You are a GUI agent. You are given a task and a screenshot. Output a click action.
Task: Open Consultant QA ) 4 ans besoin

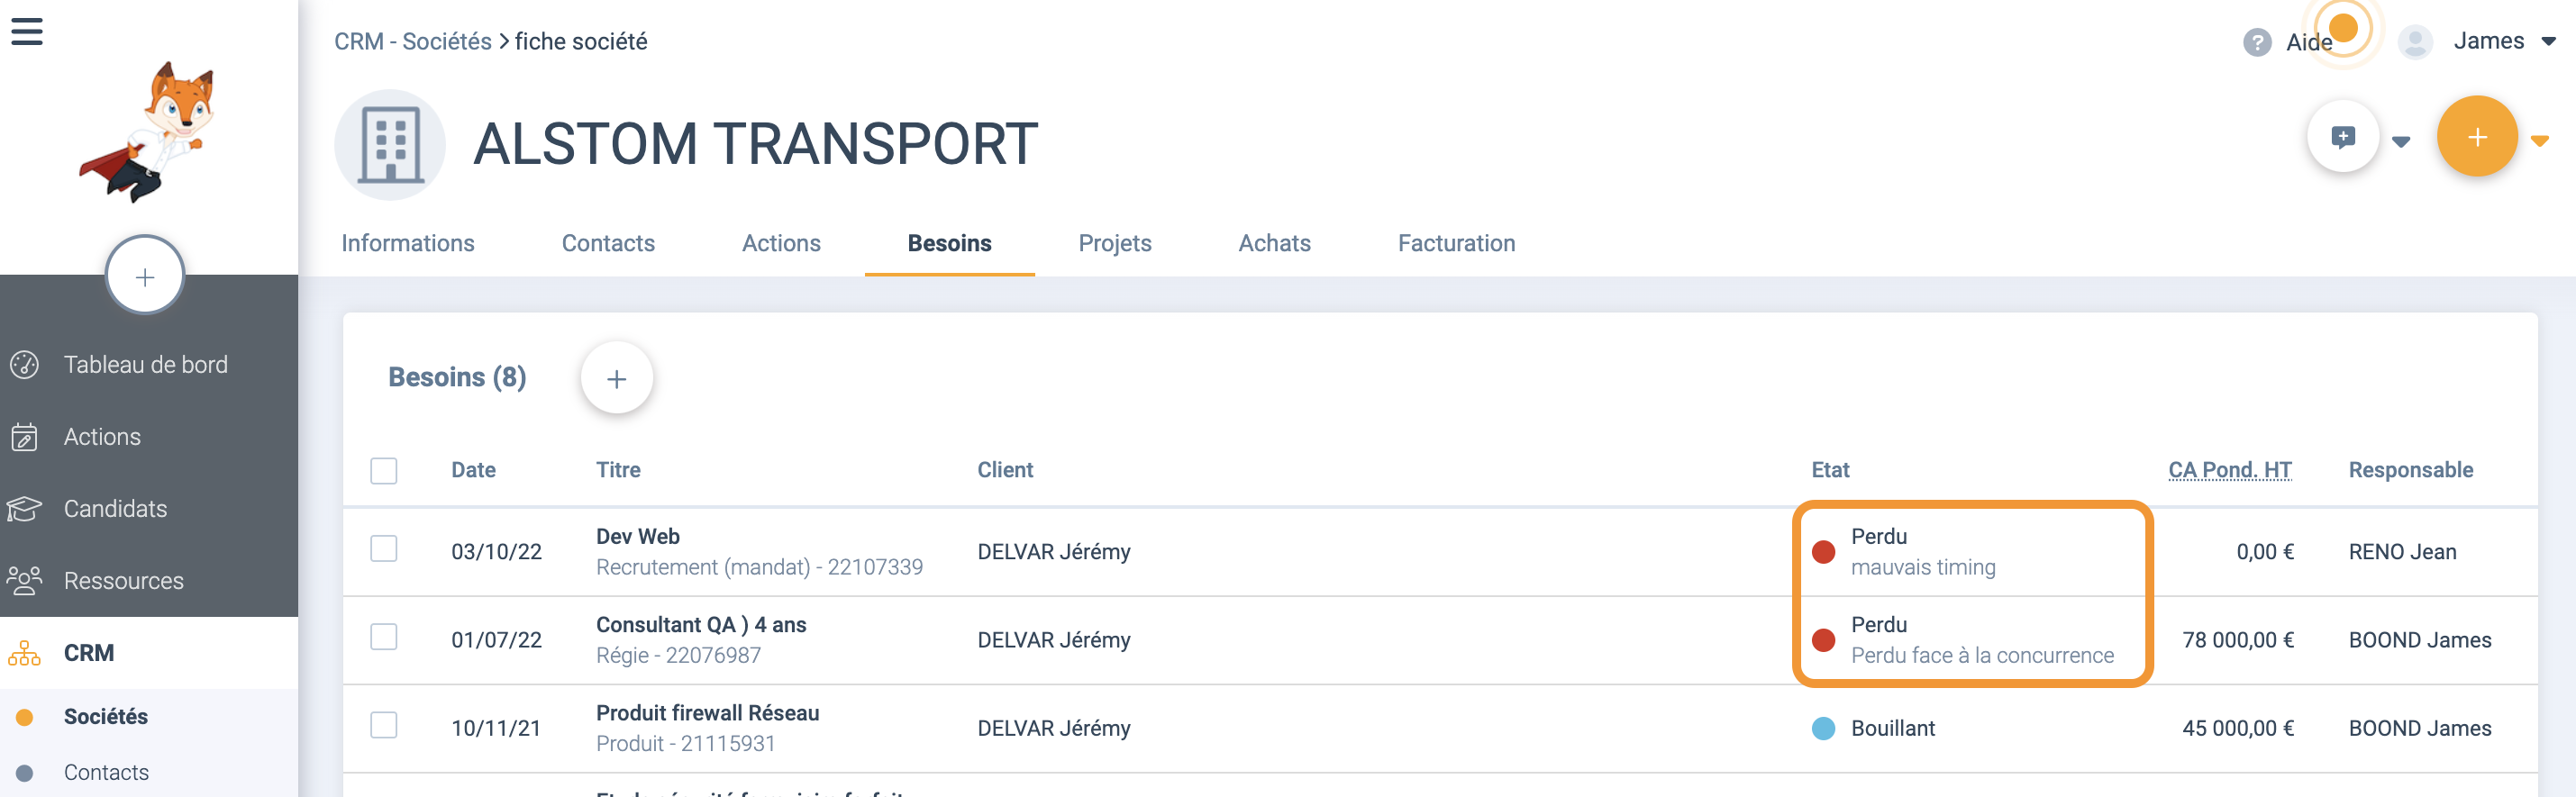701,625
